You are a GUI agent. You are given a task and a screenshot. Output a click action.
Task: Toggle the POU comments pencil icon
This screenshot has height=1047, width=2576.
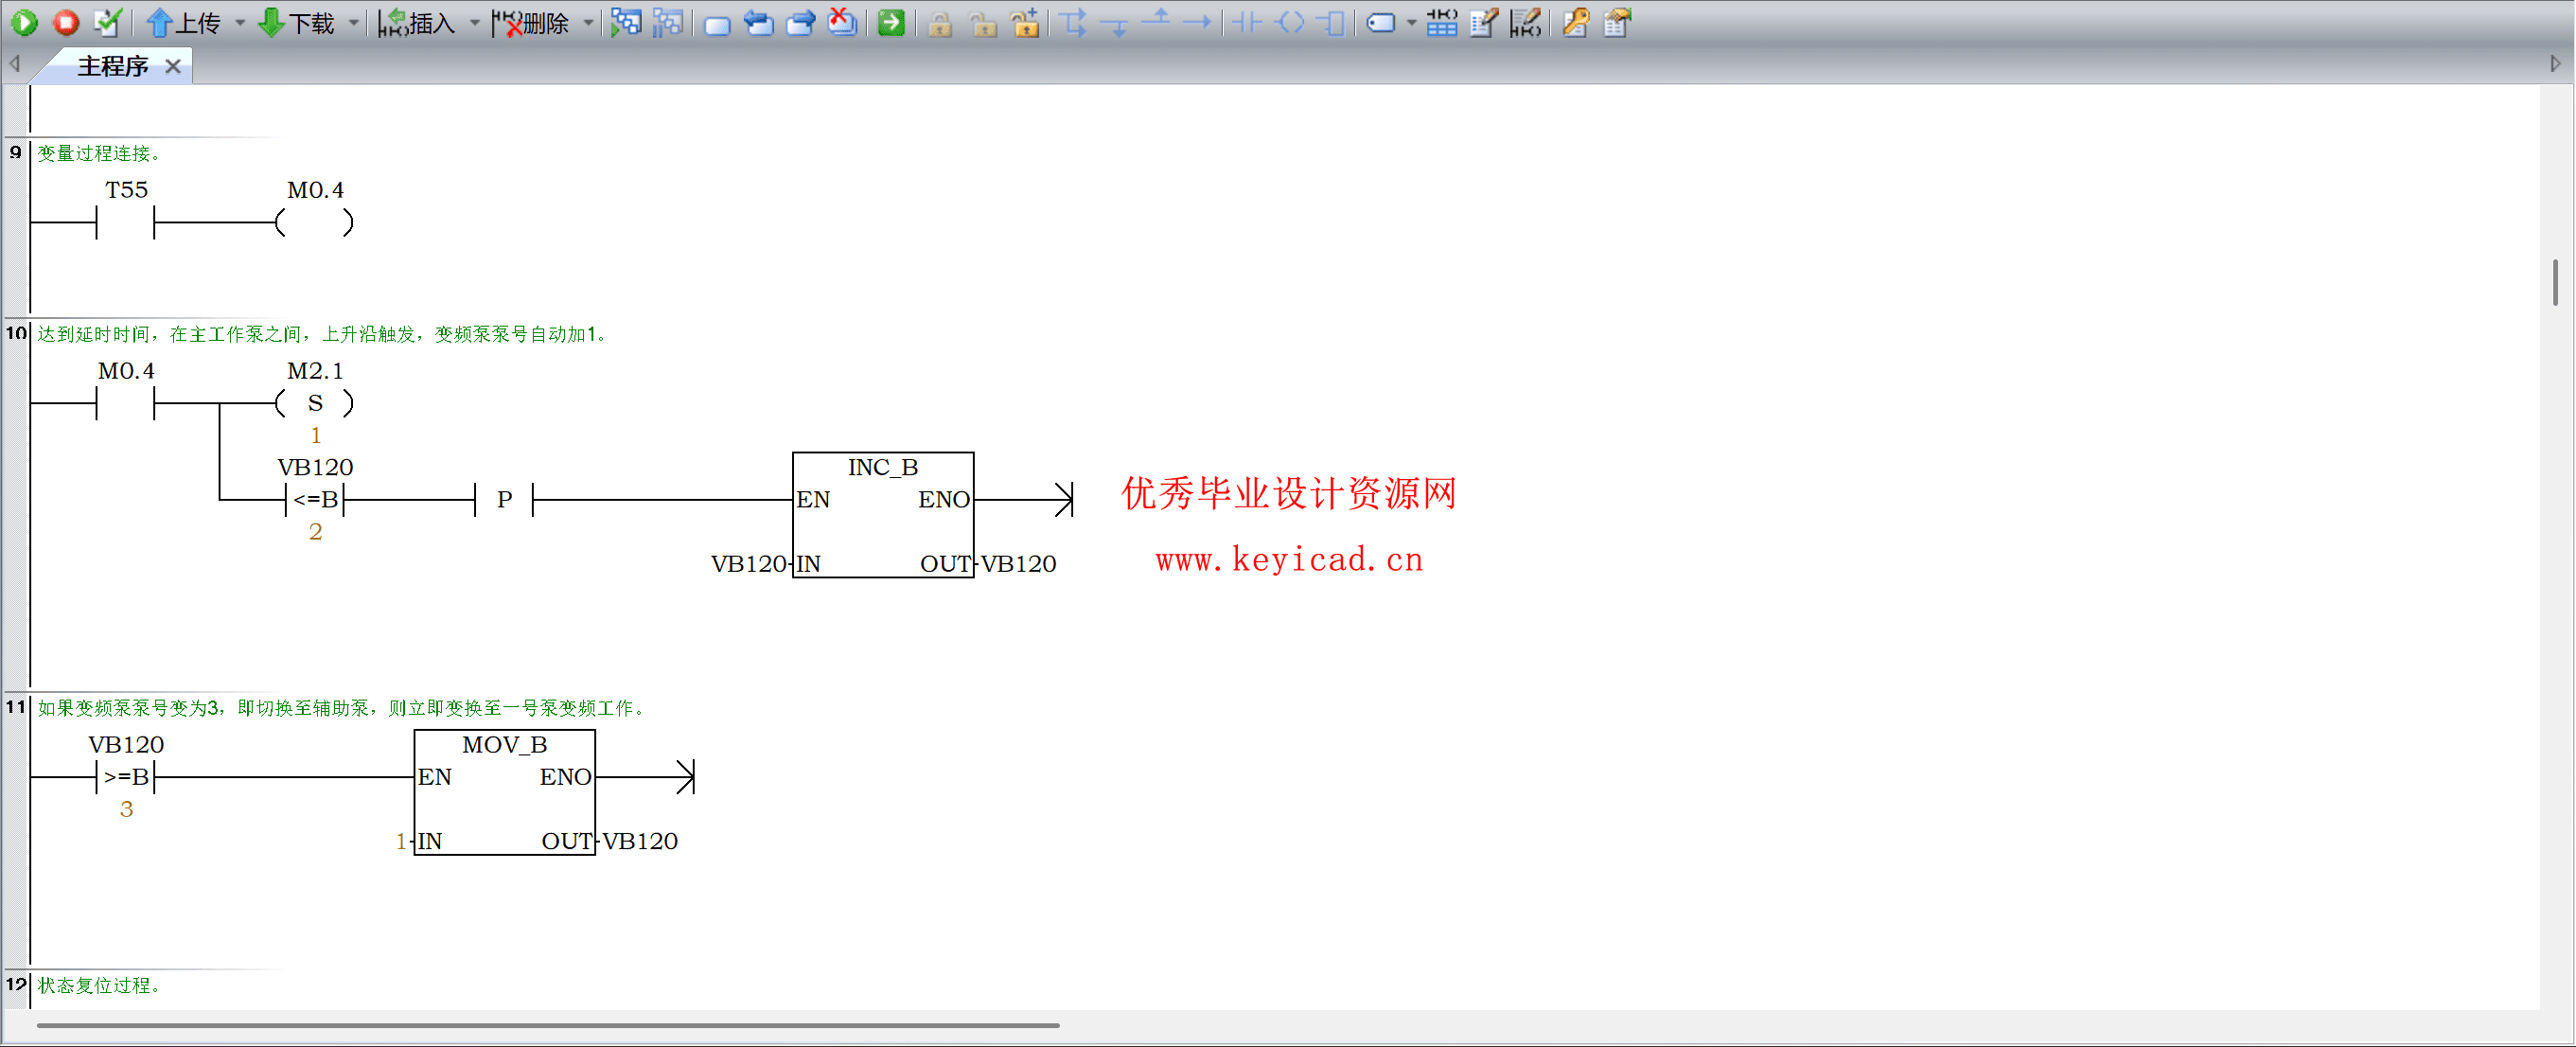pos(1484,22)
